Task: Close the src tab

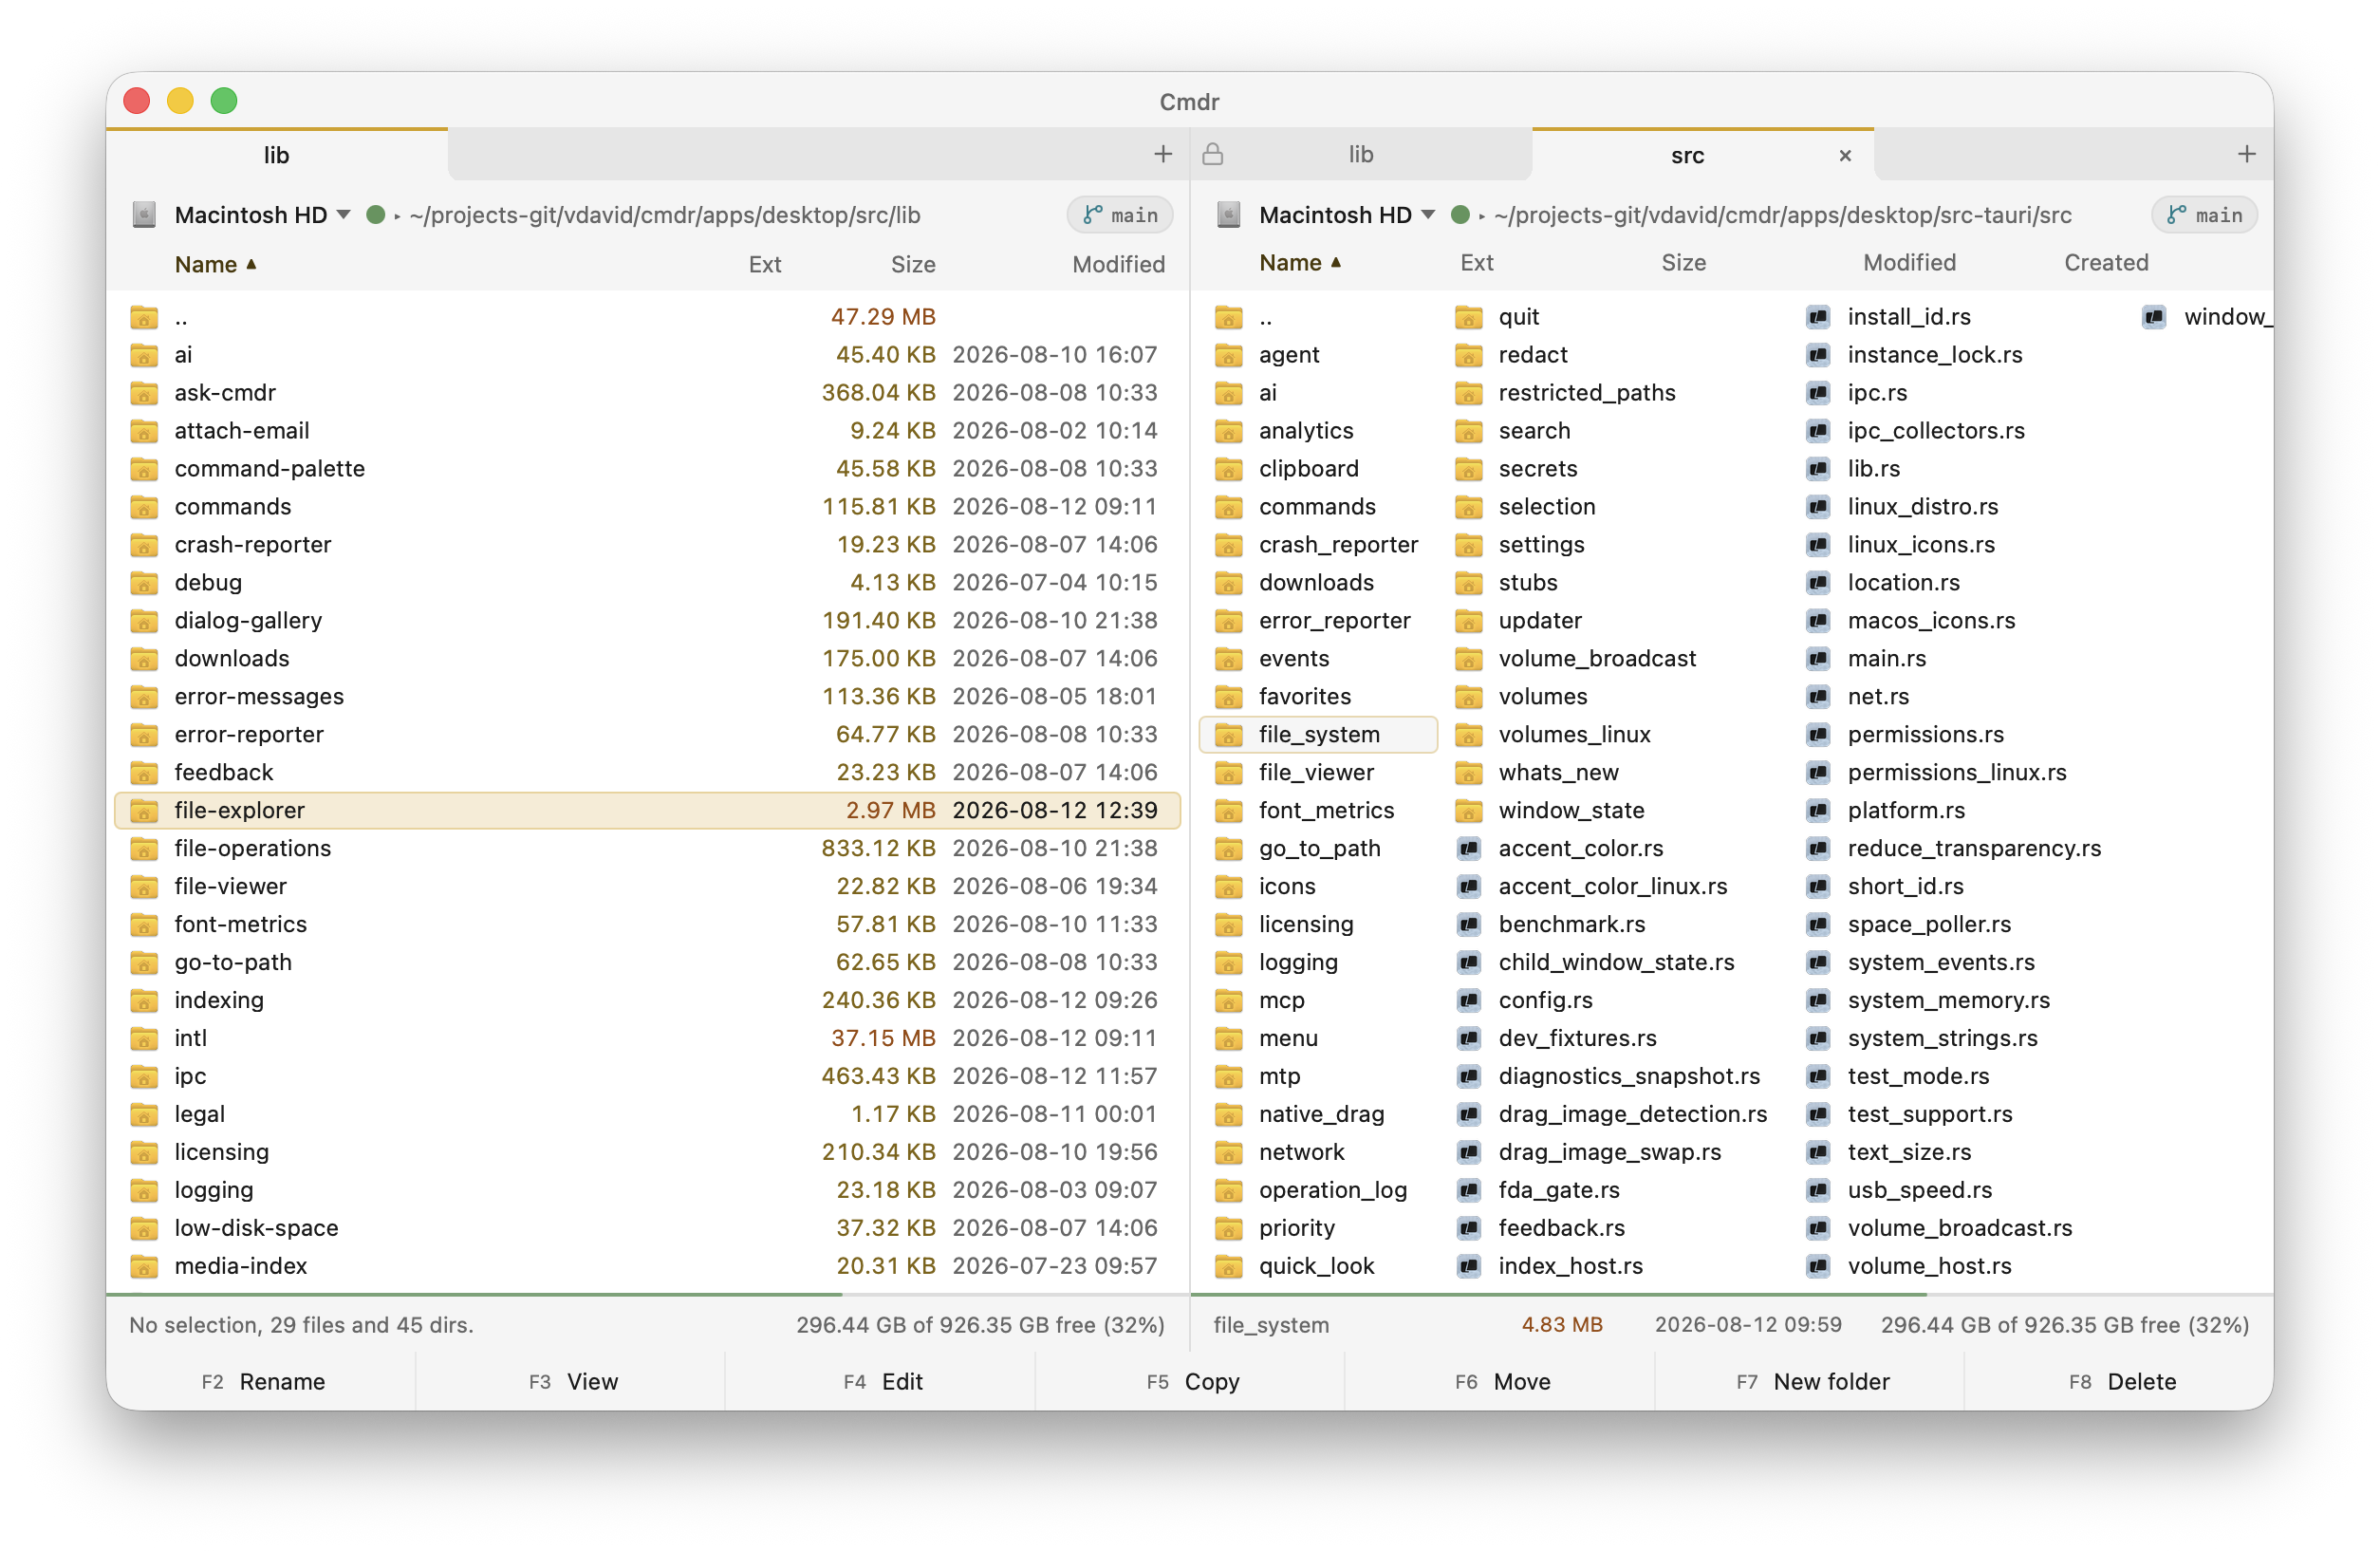Action: (x=1844, y=155)
